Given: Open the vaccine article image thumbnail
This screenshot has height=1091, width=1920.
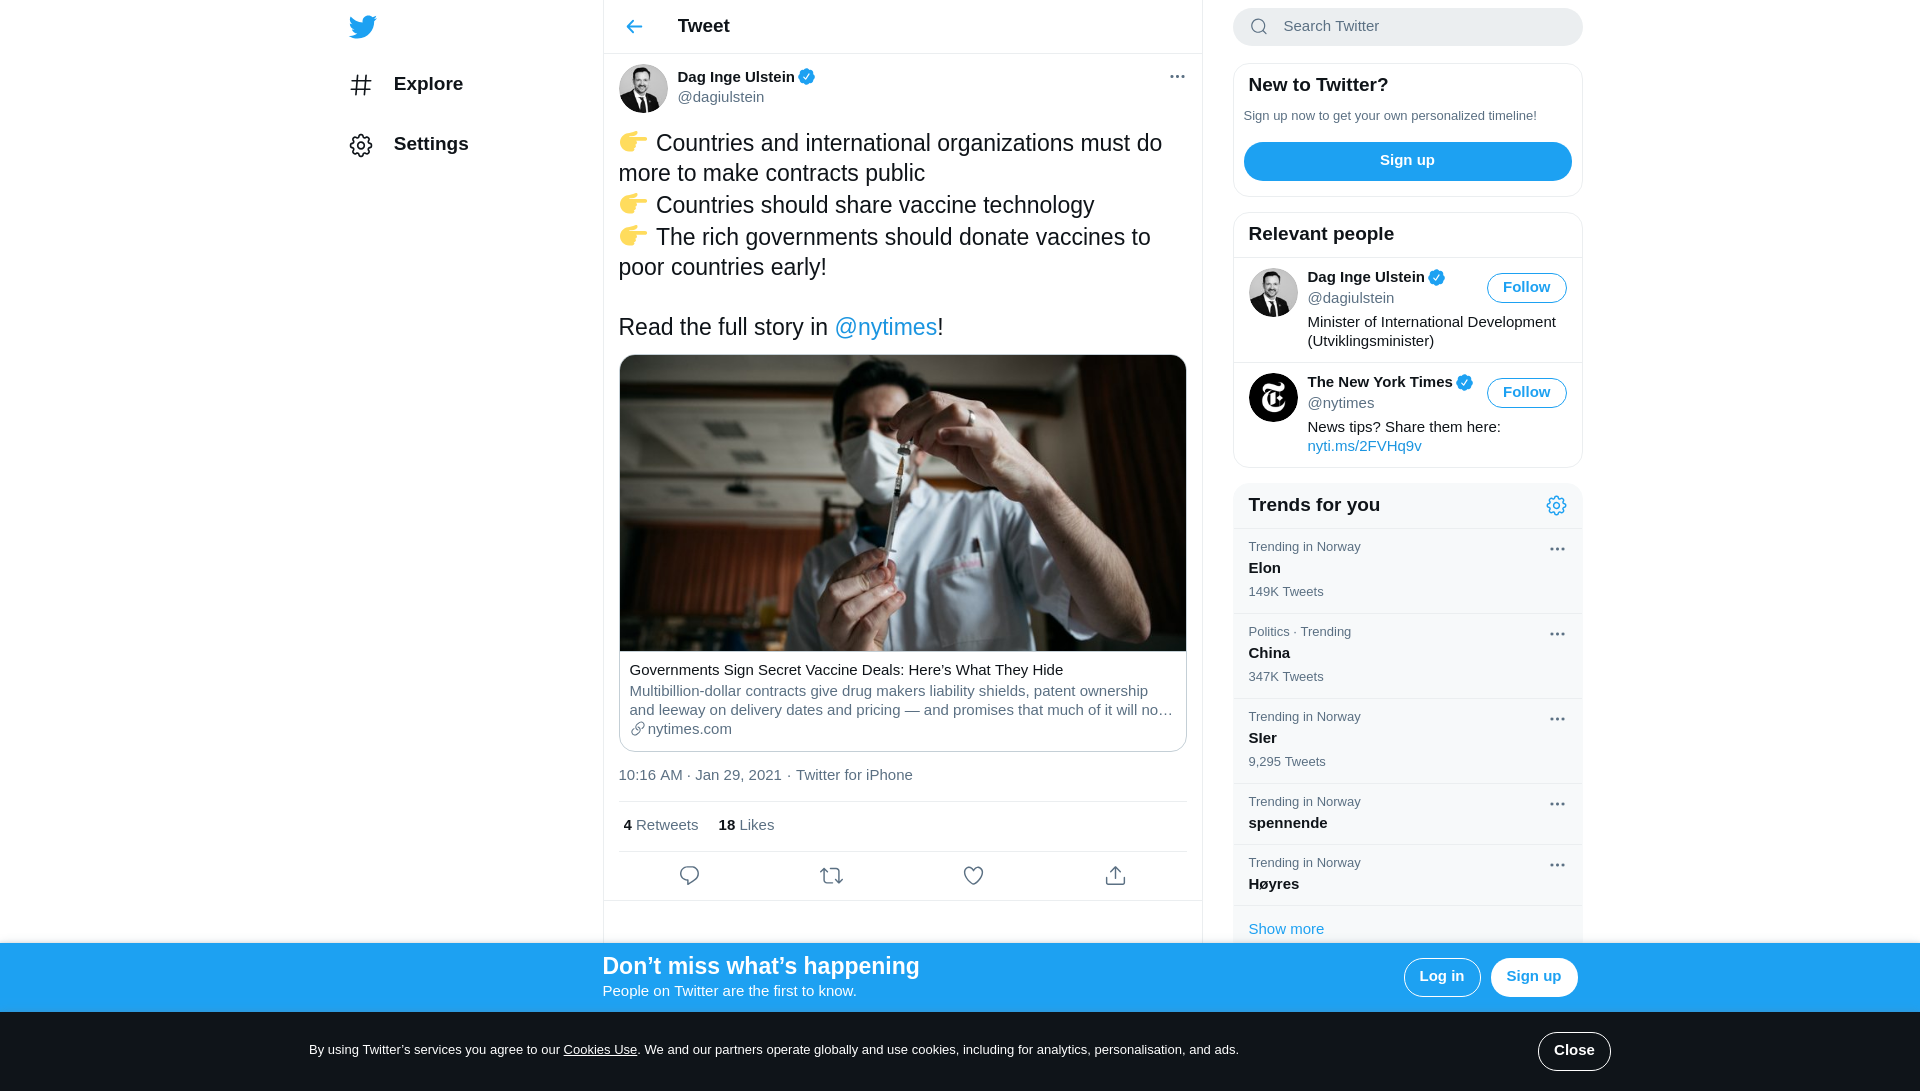Looking at the screenshot, I should (902, 503).
